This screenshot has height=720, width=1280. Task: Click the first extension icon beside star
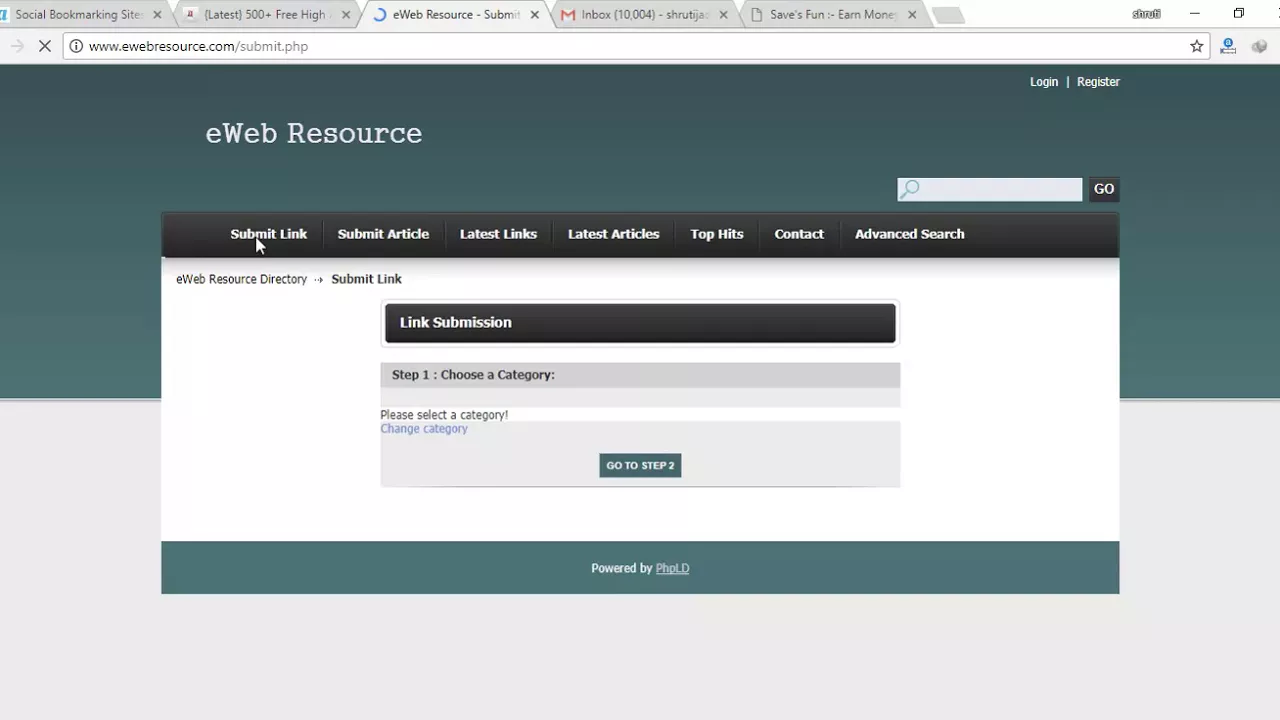click(x=1228, y=46)
